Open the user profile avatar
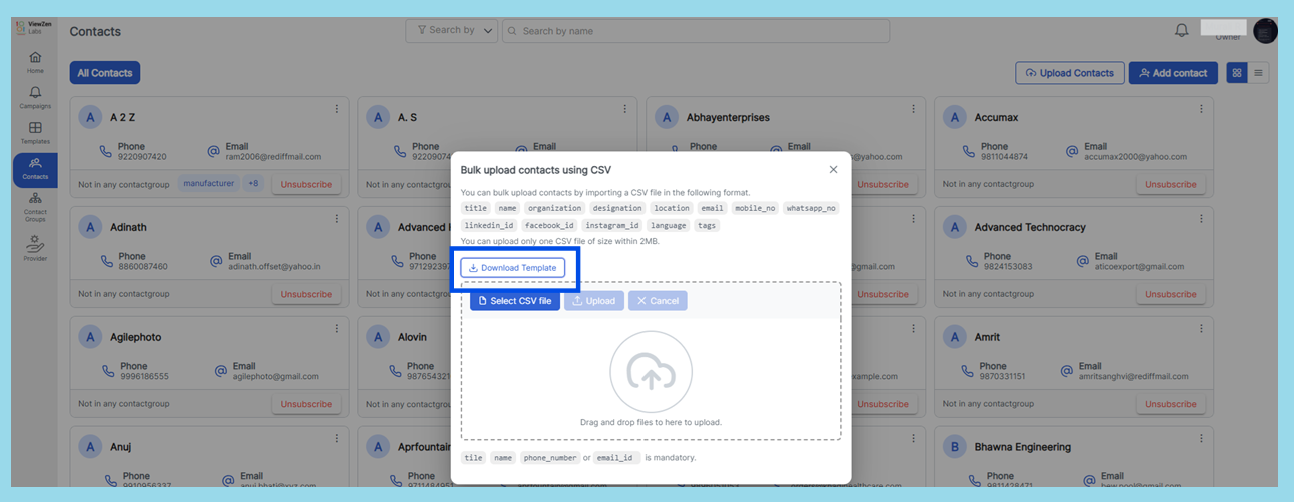The image size is (1294, 502). (1265, 31)
